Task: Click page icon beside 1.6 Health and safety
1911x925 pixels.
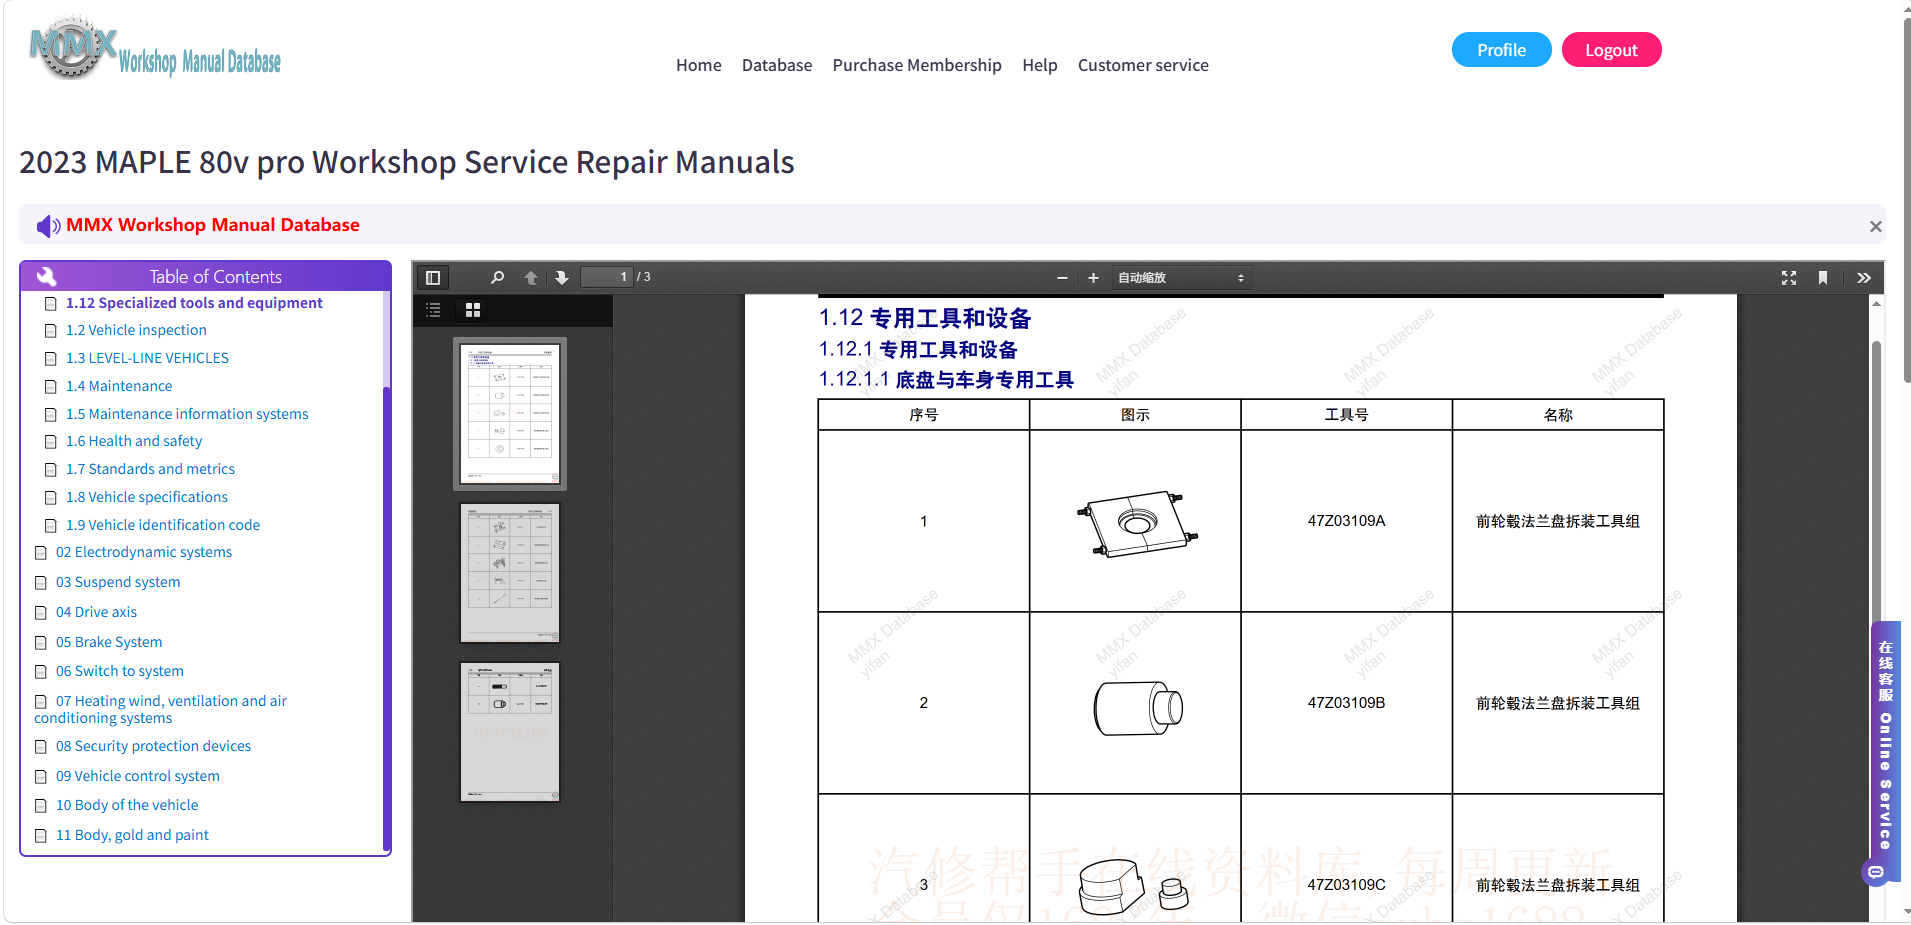Action: 50,442
